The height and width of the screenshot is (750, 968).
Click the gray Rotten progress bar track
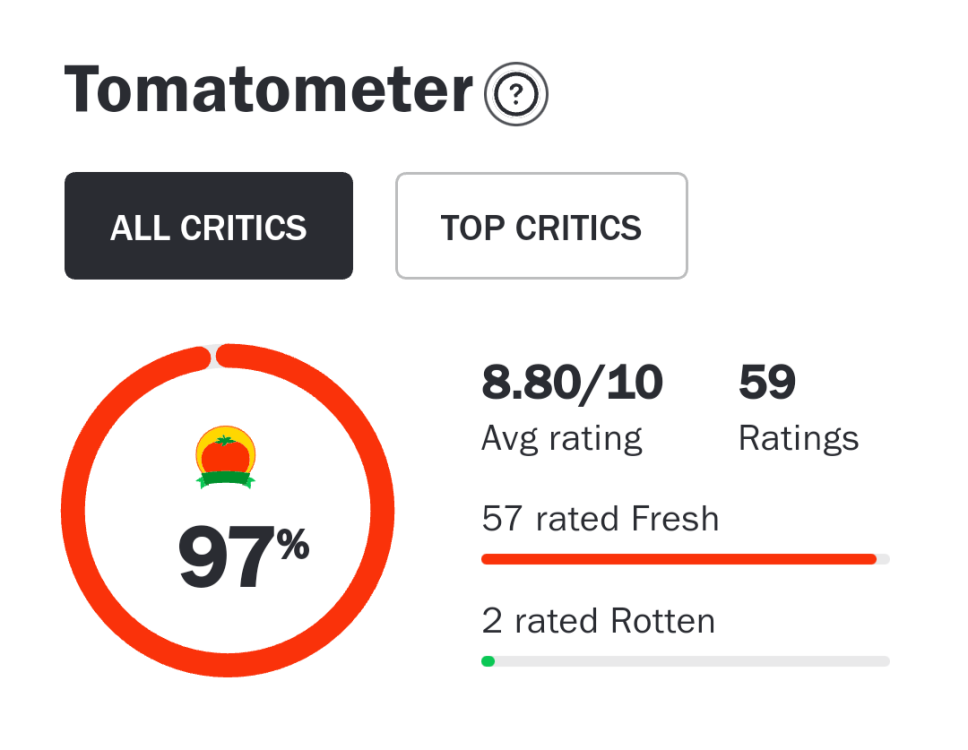(690, 661)
